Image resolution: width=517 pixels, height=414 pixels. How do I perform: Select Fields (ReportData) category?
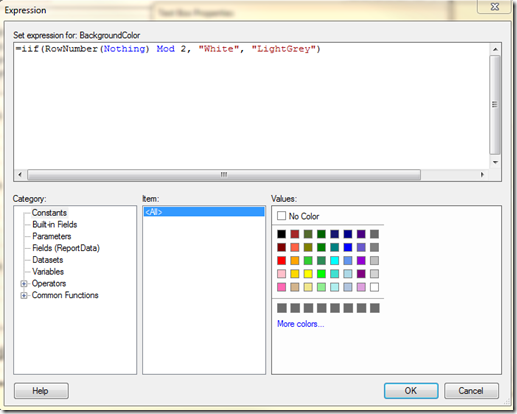[x=66, y=248]
